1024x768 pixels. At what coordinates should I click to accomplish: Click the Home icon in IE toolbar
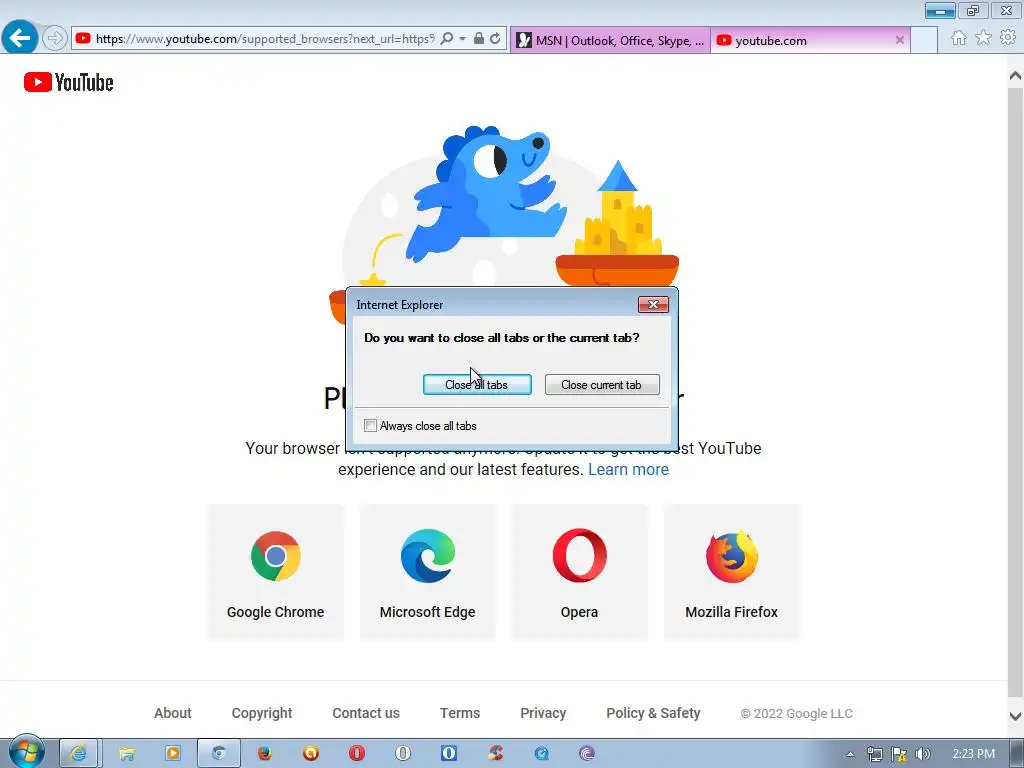coord(958,38)
